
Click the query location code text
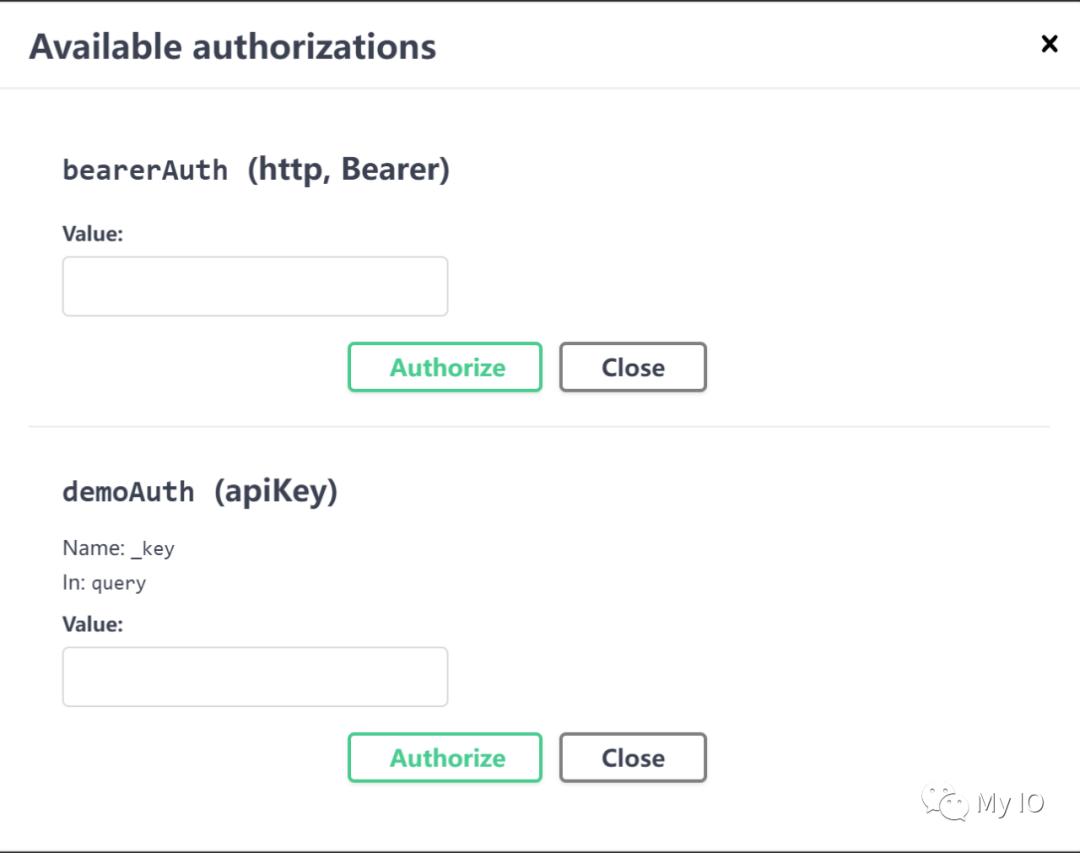(x=118, y=584)
